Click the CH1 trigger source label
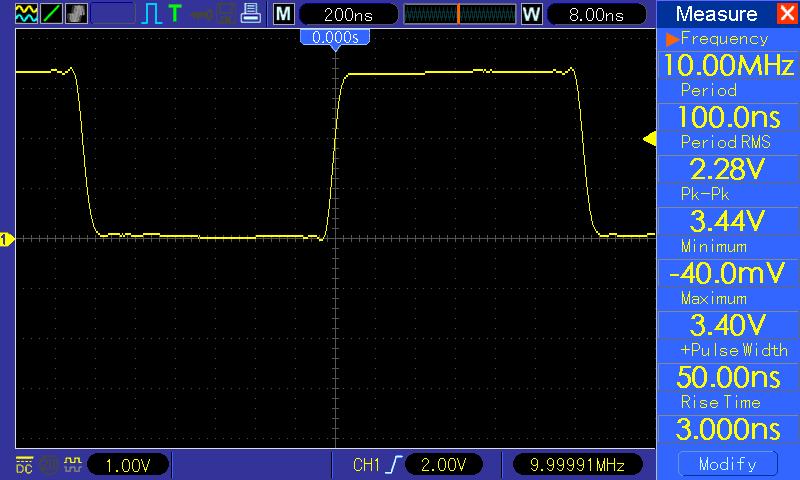This screenshot has height=480, width=800. (366, 465)
